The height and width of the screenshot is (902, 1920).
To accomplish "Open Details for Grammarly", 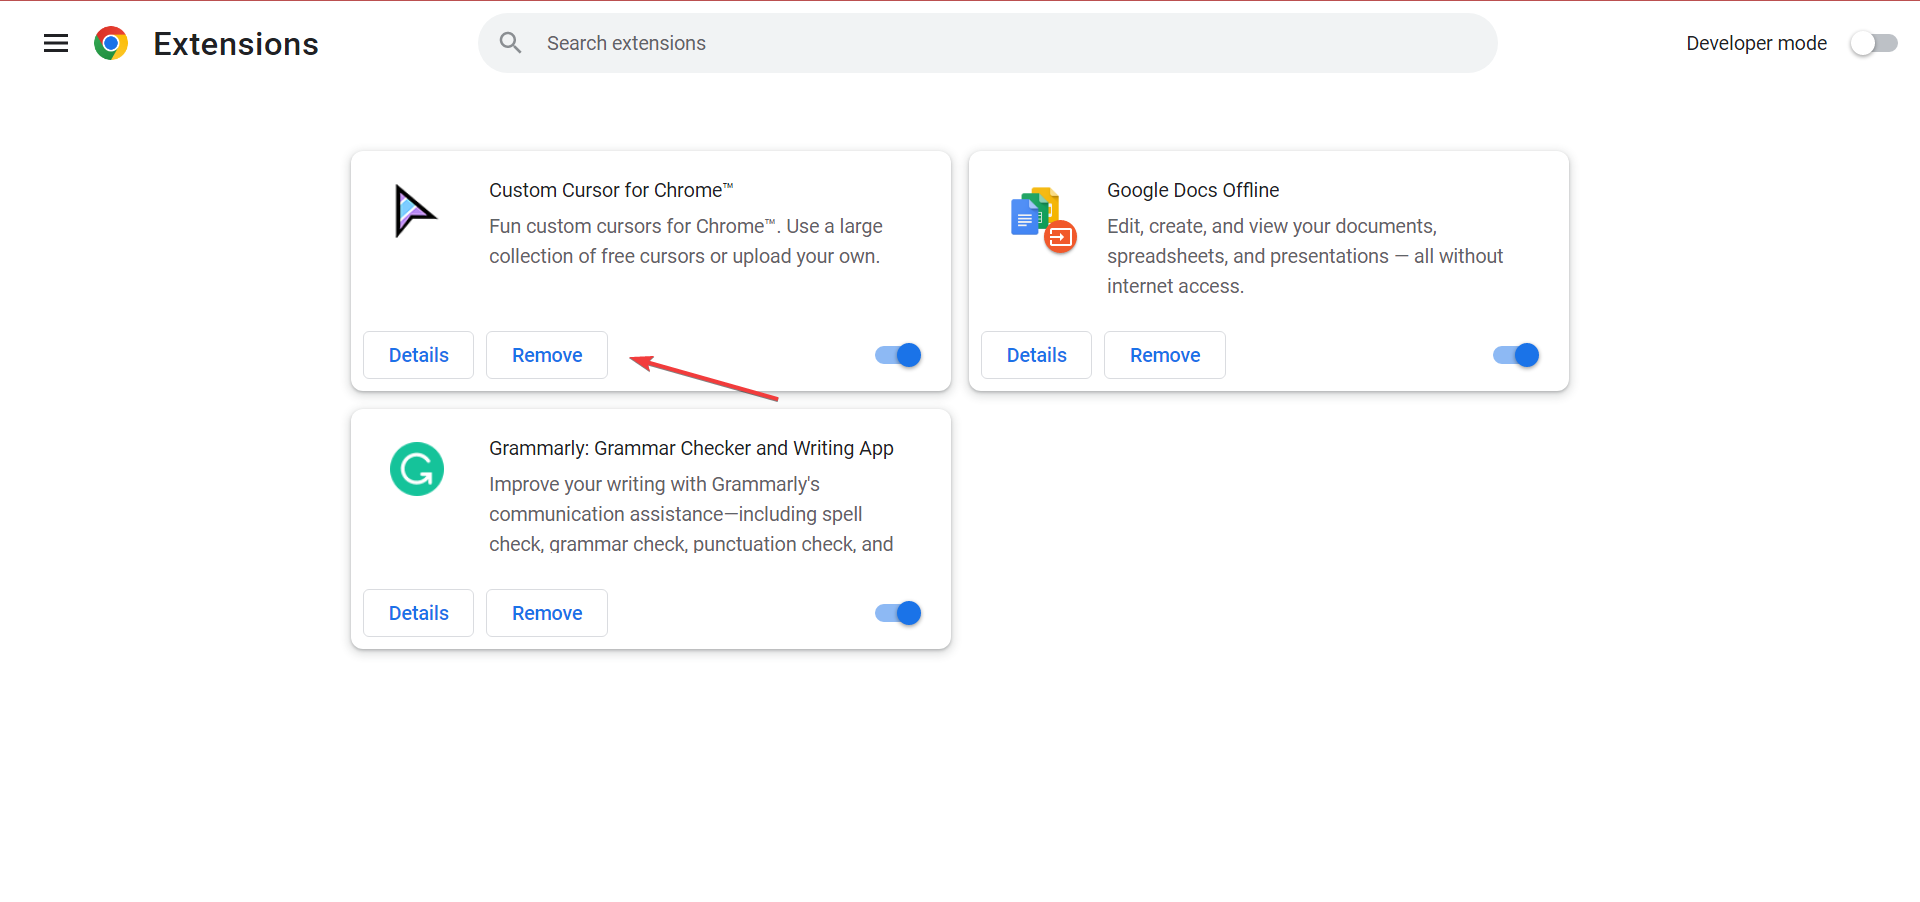I will (x=418, y=613).
